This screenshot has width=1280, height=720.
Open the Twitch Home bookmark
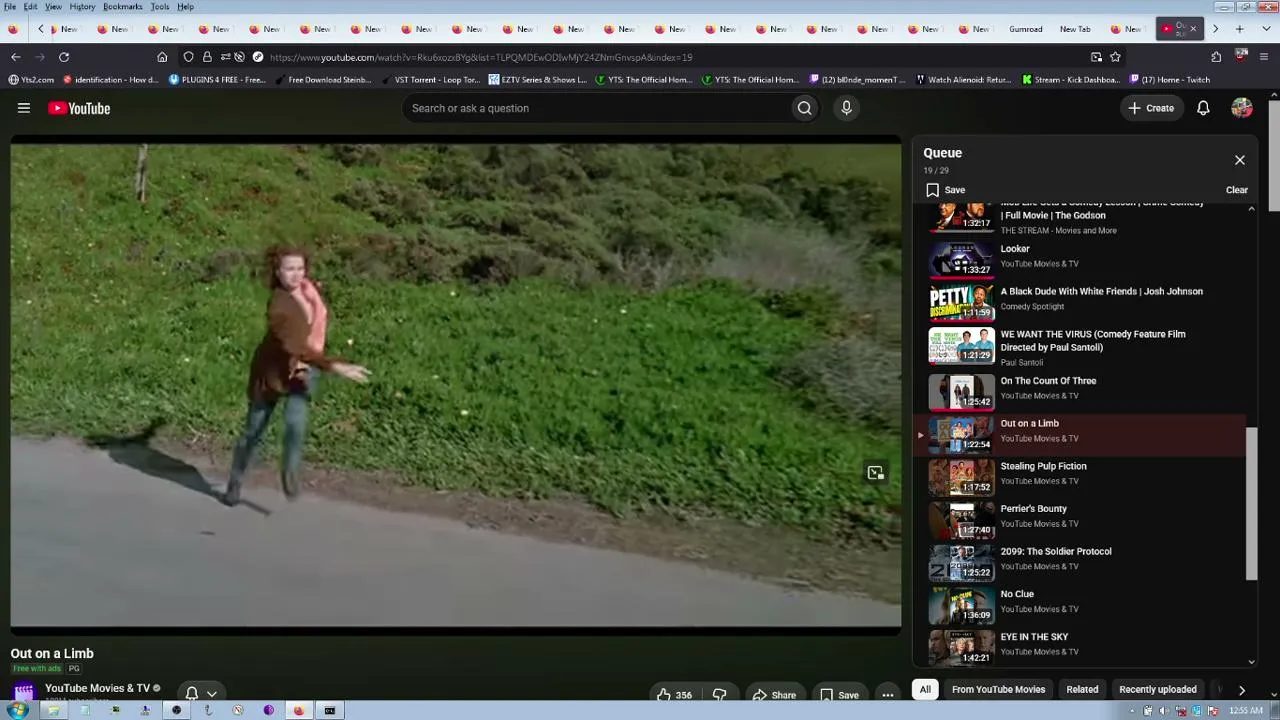(x=1169, y=80)
